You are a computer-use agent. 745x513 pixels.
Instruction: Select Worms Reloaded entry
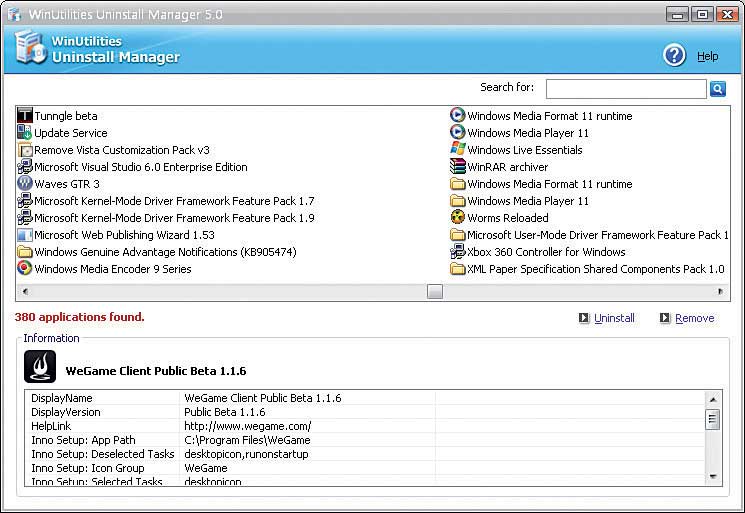click(x=508, y=218)
